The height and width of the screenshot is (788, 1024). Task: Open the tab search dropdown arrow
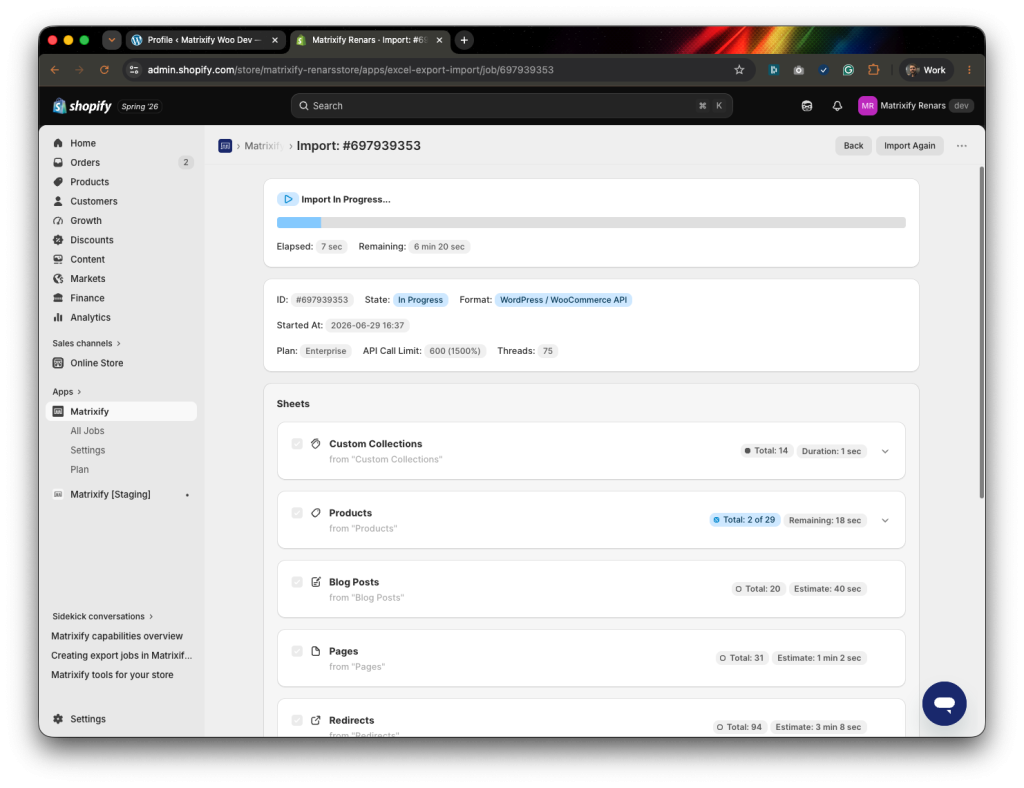112,40
